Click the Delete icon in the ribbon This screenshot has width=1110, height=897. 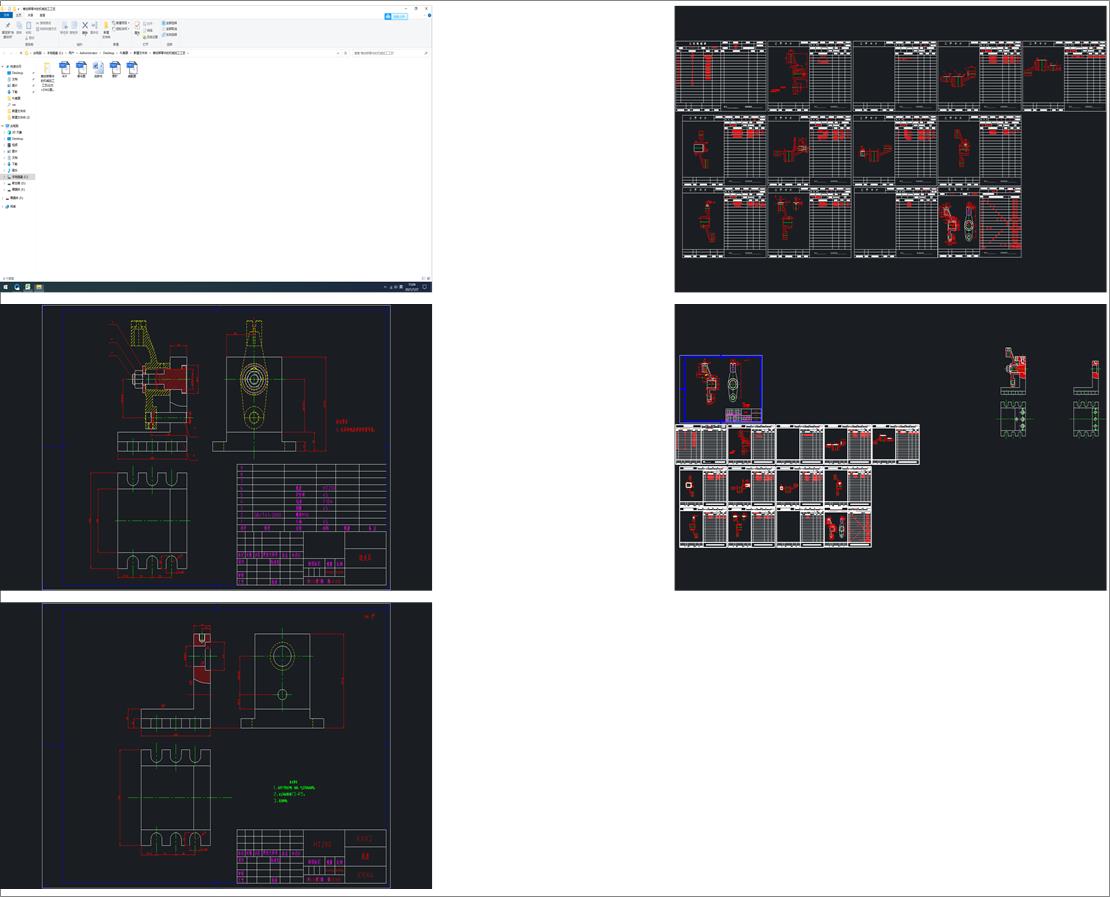coord(85,25)
